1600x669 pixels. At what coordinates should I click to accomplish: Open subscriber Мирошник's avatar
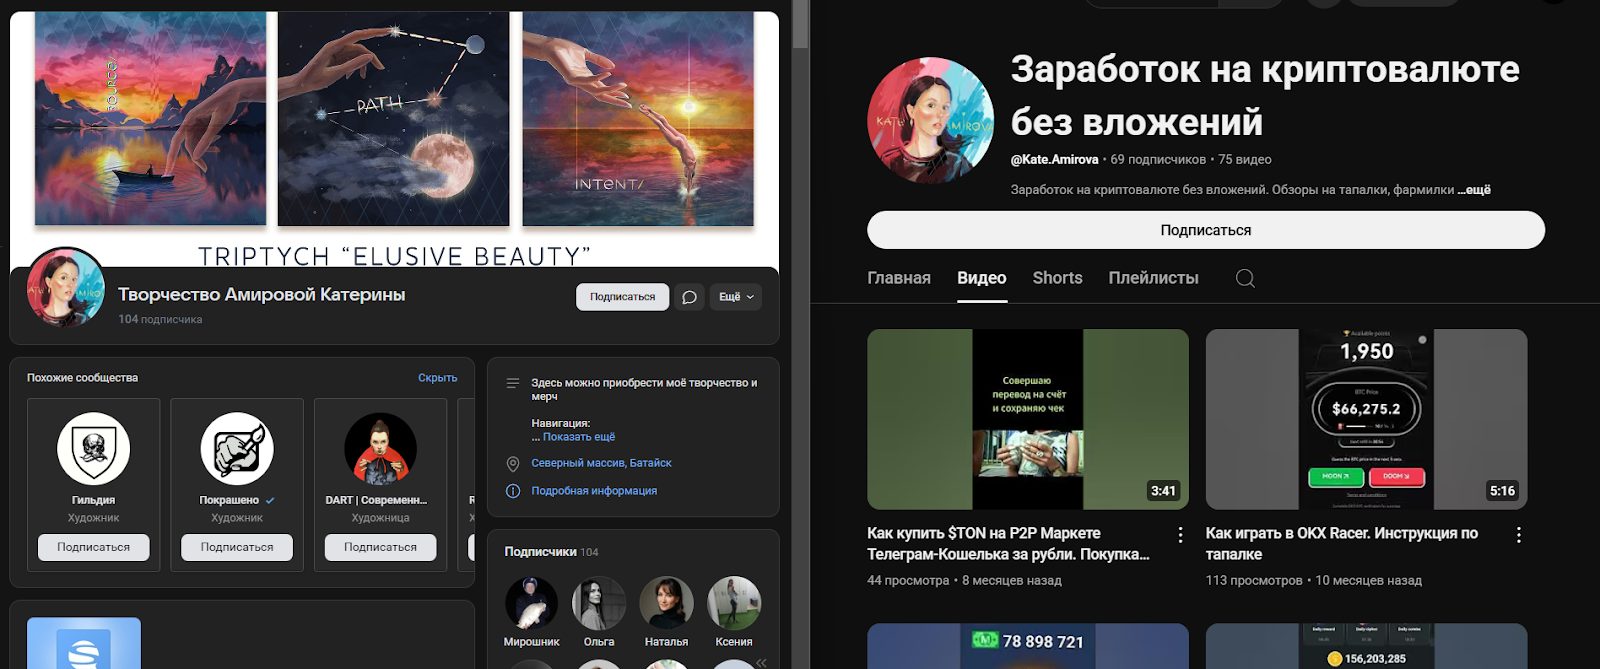click(531, 603)
